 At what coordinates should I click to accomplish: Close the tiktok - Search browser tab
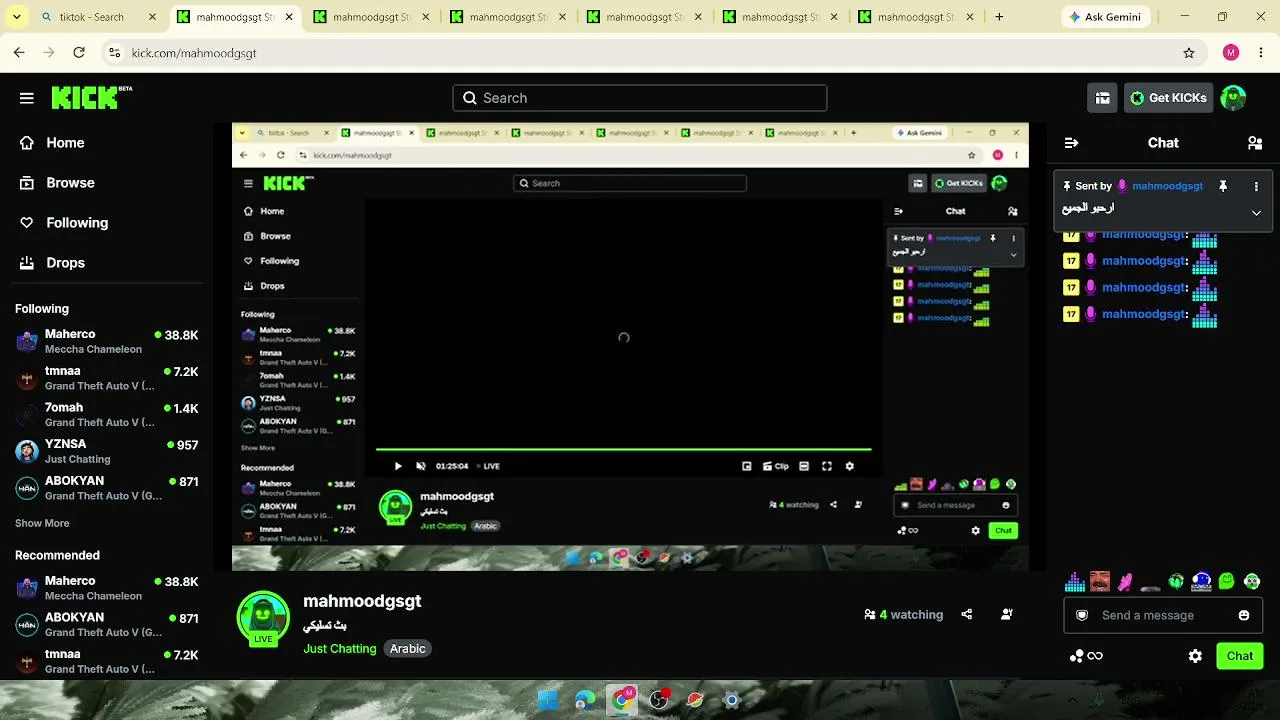click(152, 17)
